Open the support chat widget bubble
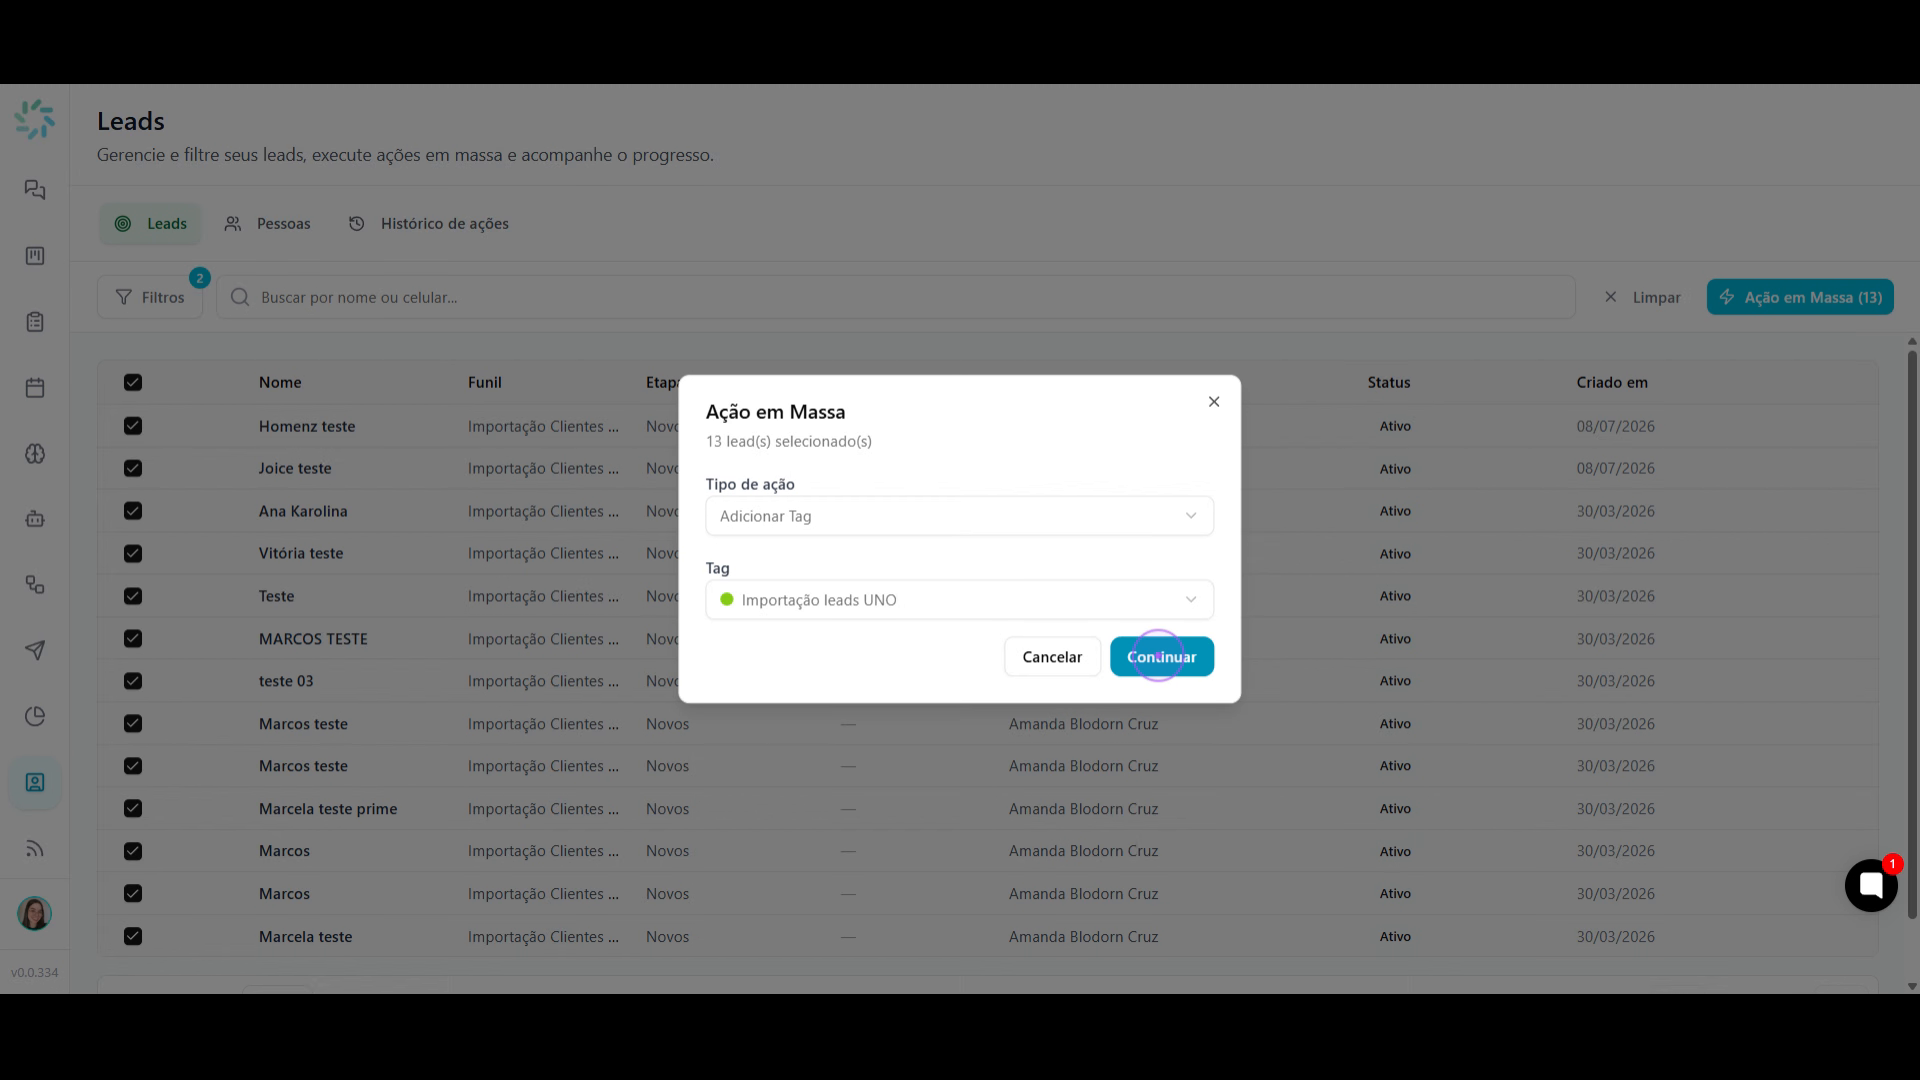 click(1871, 885)
